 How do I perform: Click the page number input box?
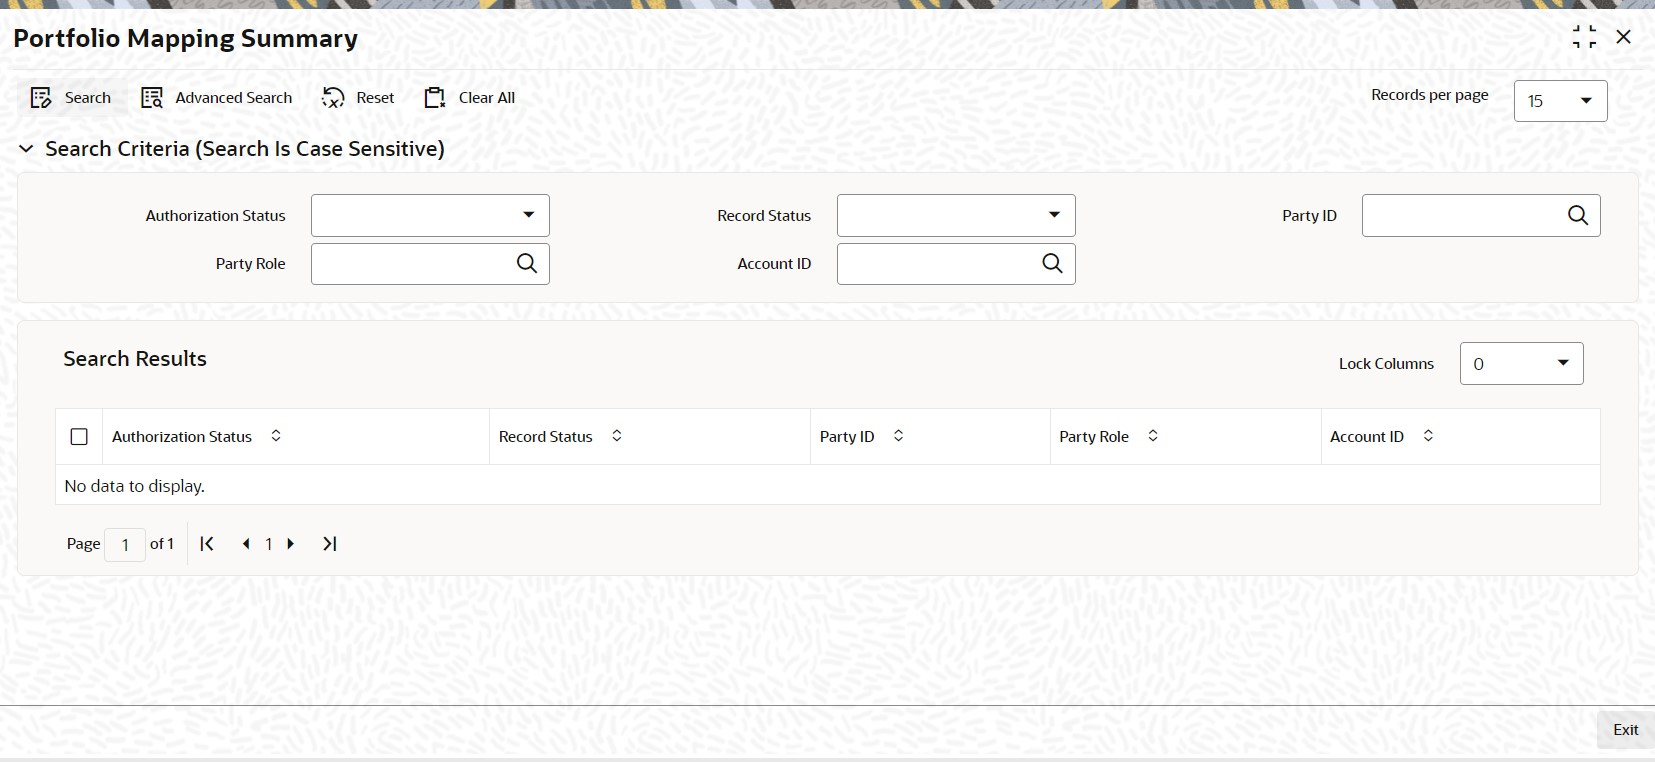pyautogui.click(x=125, y=545)
